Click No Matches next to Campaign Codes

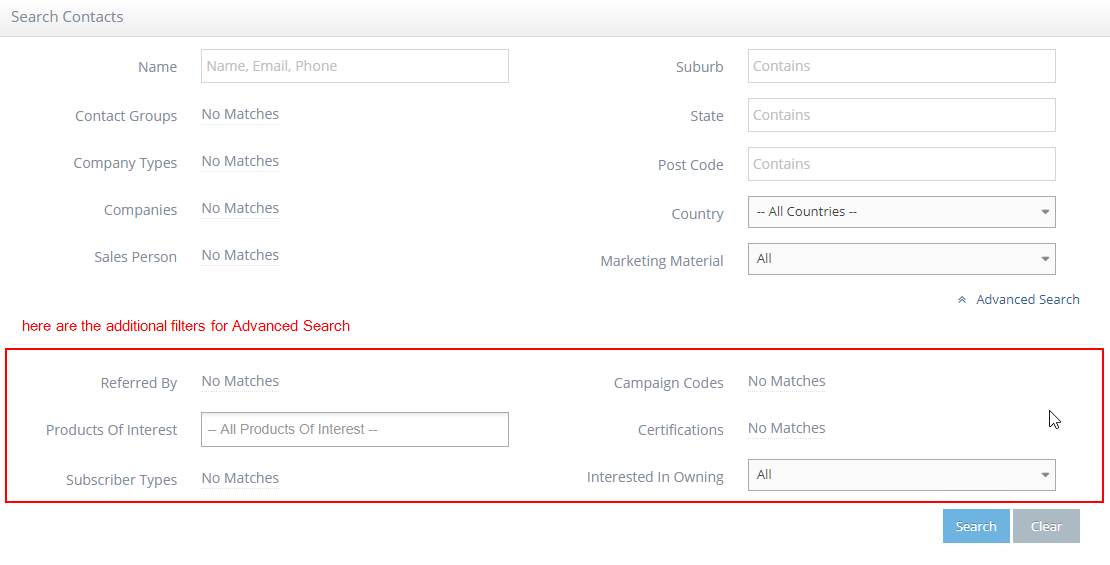[786, 381]
